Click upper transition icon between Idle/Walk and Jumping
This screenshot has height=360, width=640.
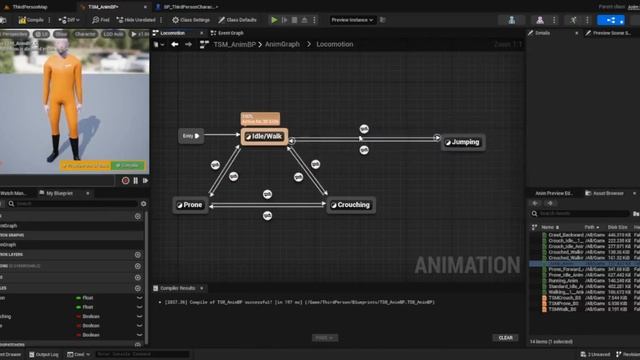coord(364,129)
